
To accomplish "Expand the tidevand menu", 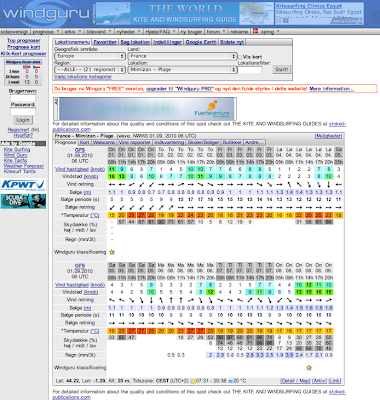I will [98, 32].
